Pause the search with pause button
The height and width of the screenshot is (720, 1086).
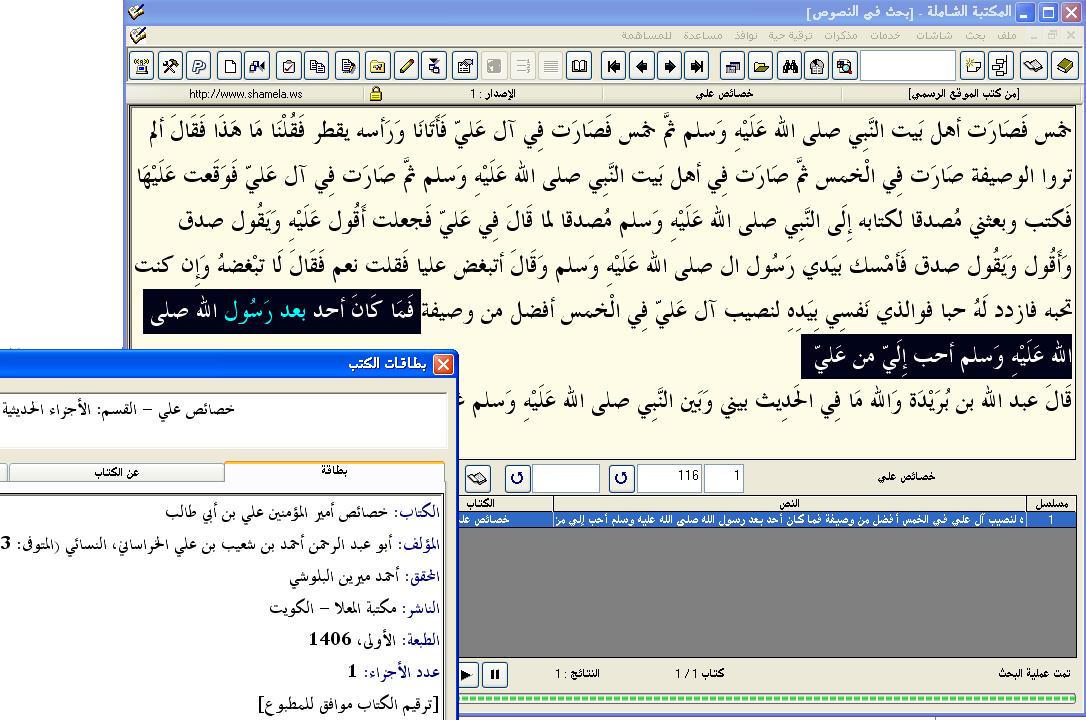pos(494,674)
